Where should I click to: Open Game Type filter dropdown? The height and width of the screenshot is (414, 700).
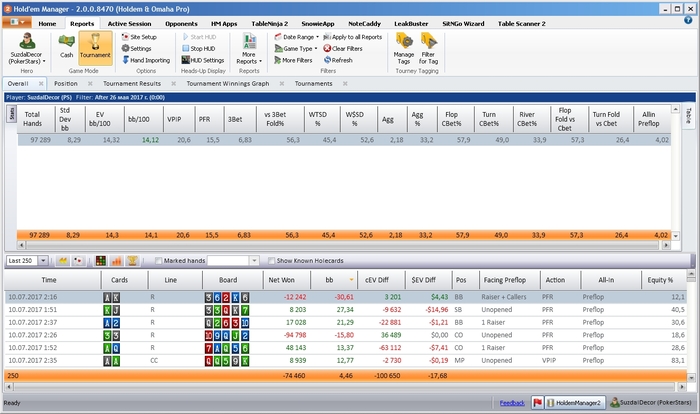point(296,48)
